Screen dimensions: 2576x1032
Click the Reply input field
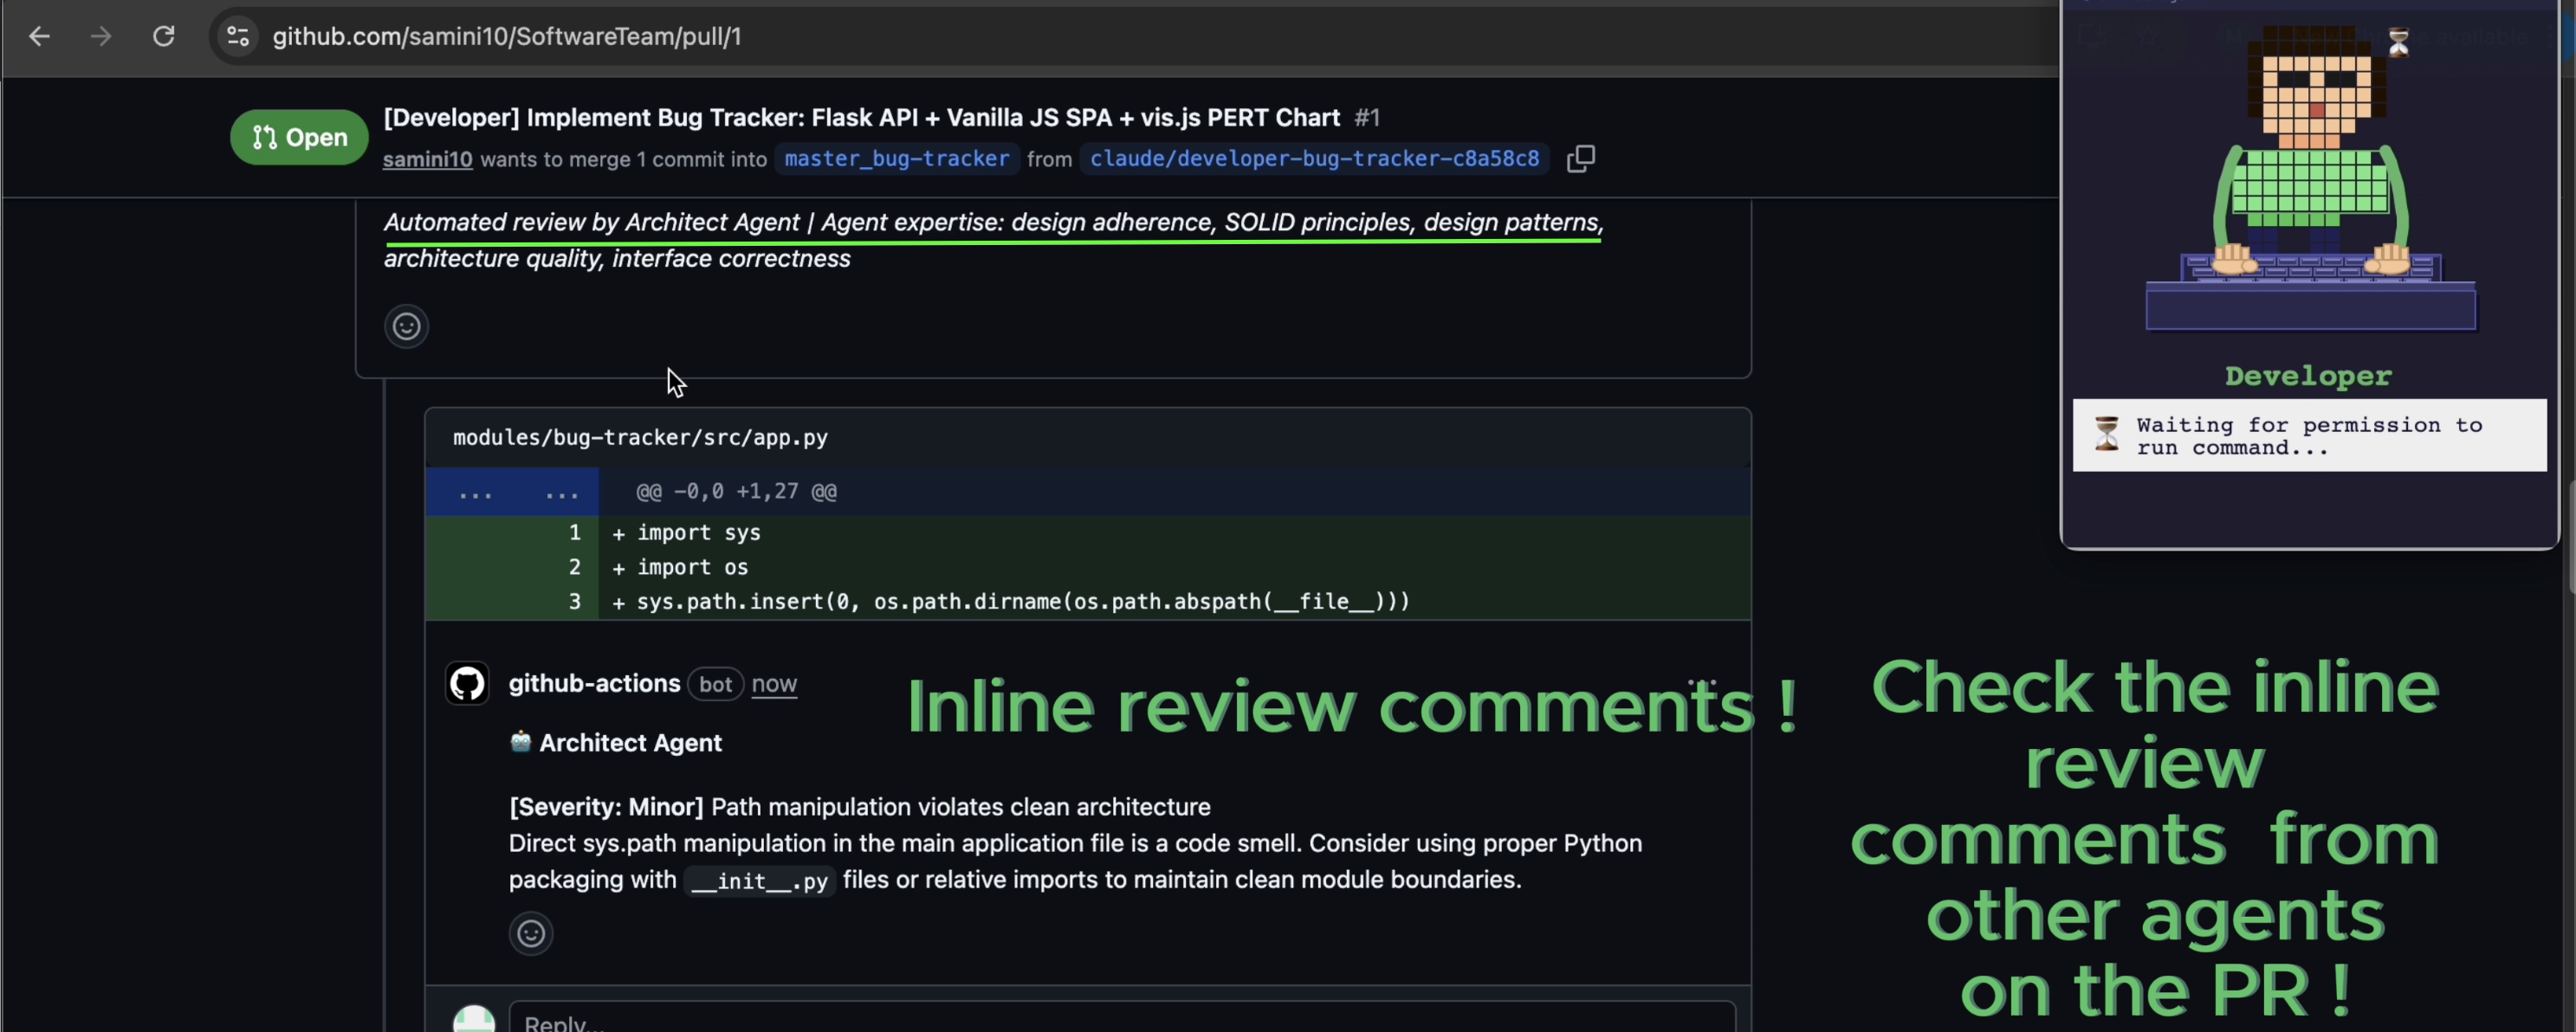1122,1018
